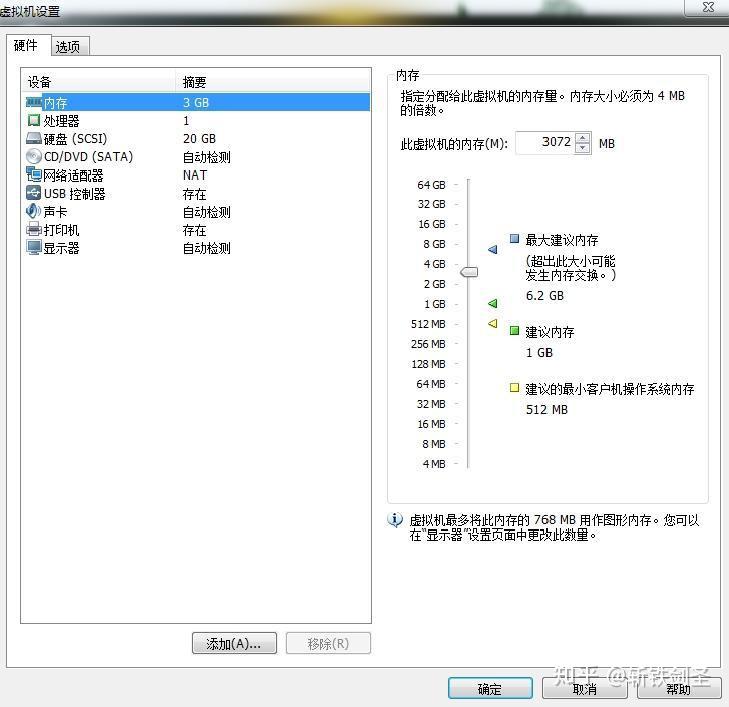Click the 8 MB slider scale label
Screen dimensions: 729x707
click(433, 444)
